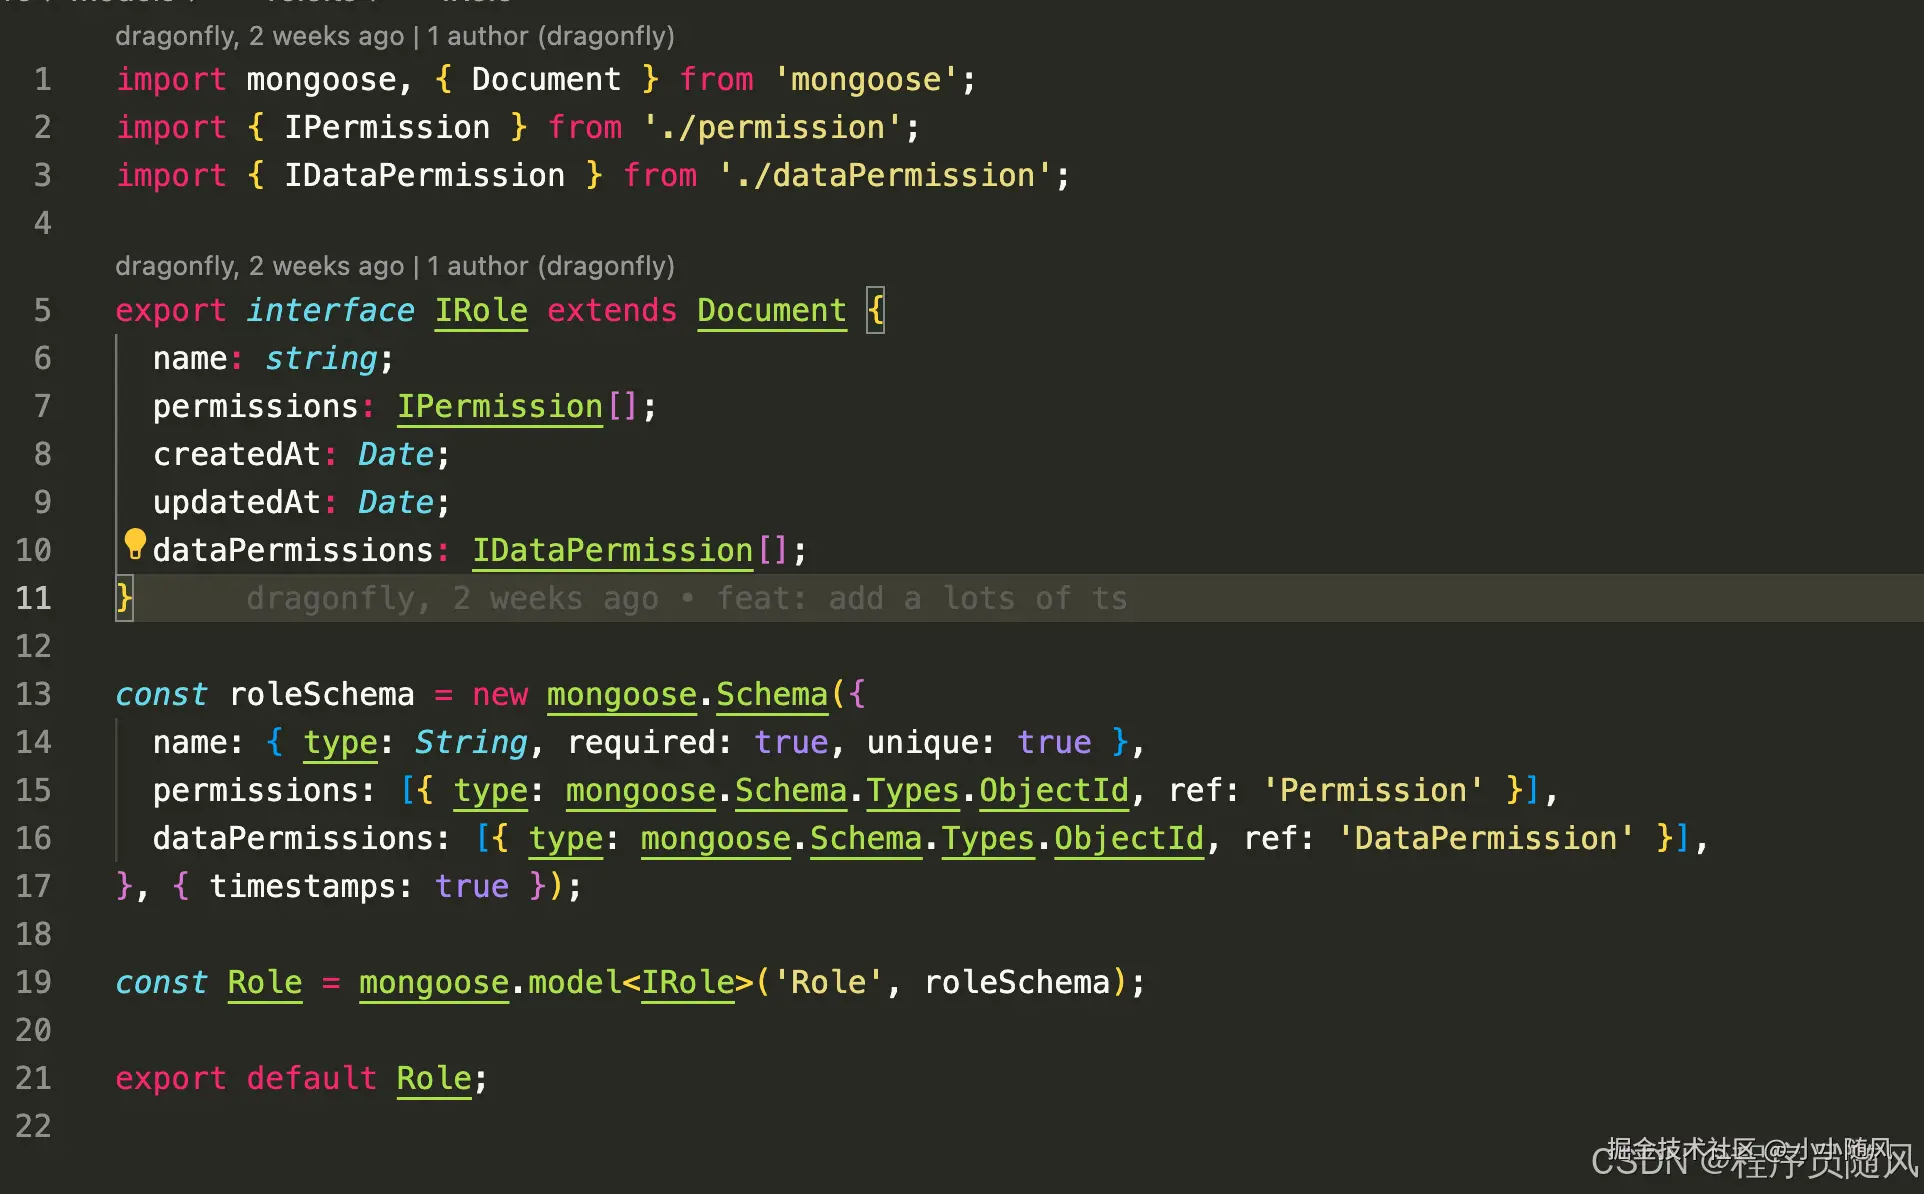Click the lightbulb quick-fix icon
Viewport: 1924px width, 1194px height.
pyautogui.click(x=135, y=544)
